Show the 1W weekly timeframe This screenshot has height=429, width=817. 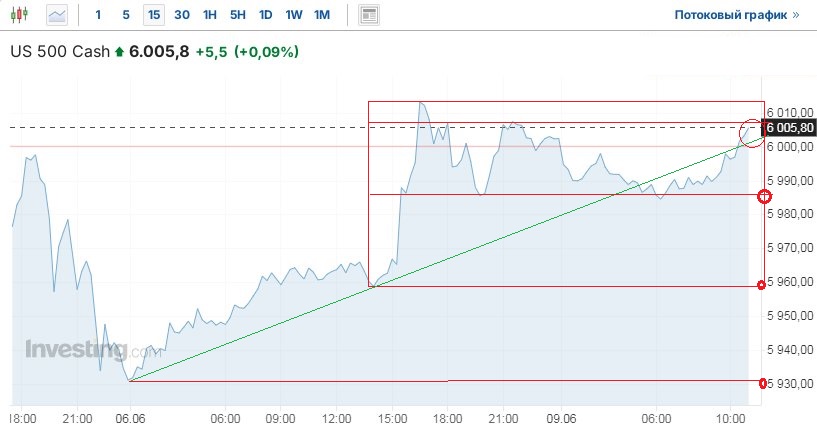pyautogui.click(x=293, y=15)
